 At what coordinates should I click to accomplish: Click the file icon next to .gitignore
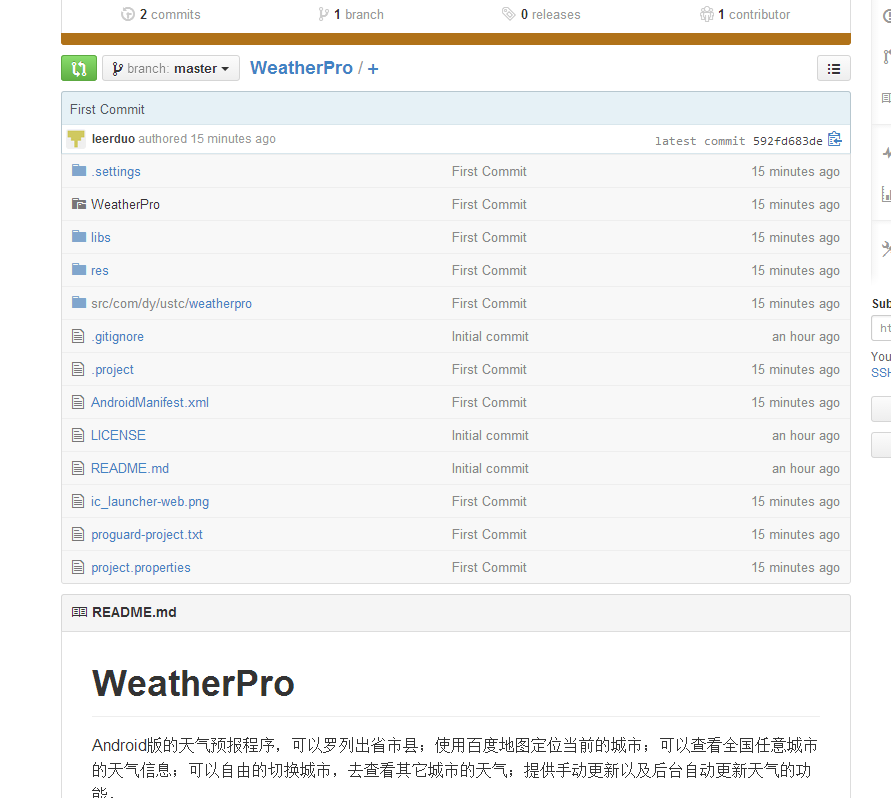[x=78, y=336]
